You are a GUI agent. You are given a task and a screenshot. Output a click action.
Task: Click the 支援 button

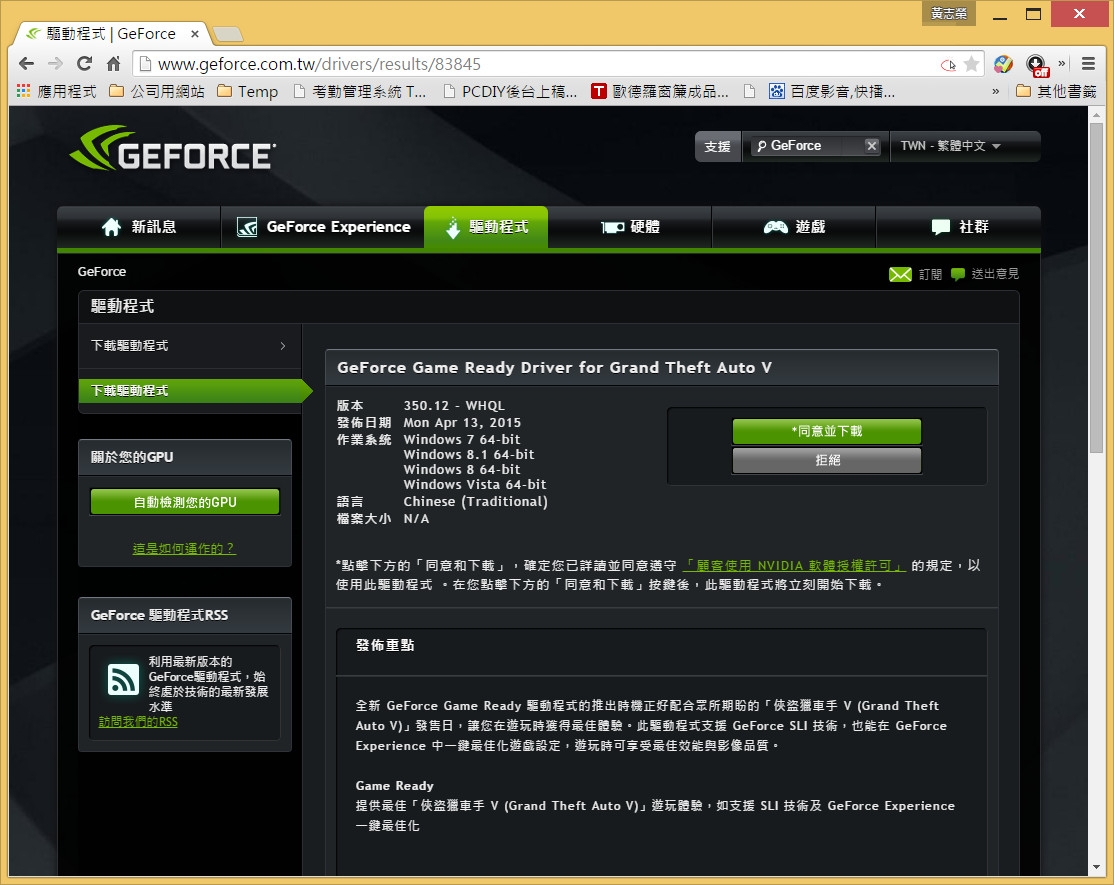tap(718, 146)
